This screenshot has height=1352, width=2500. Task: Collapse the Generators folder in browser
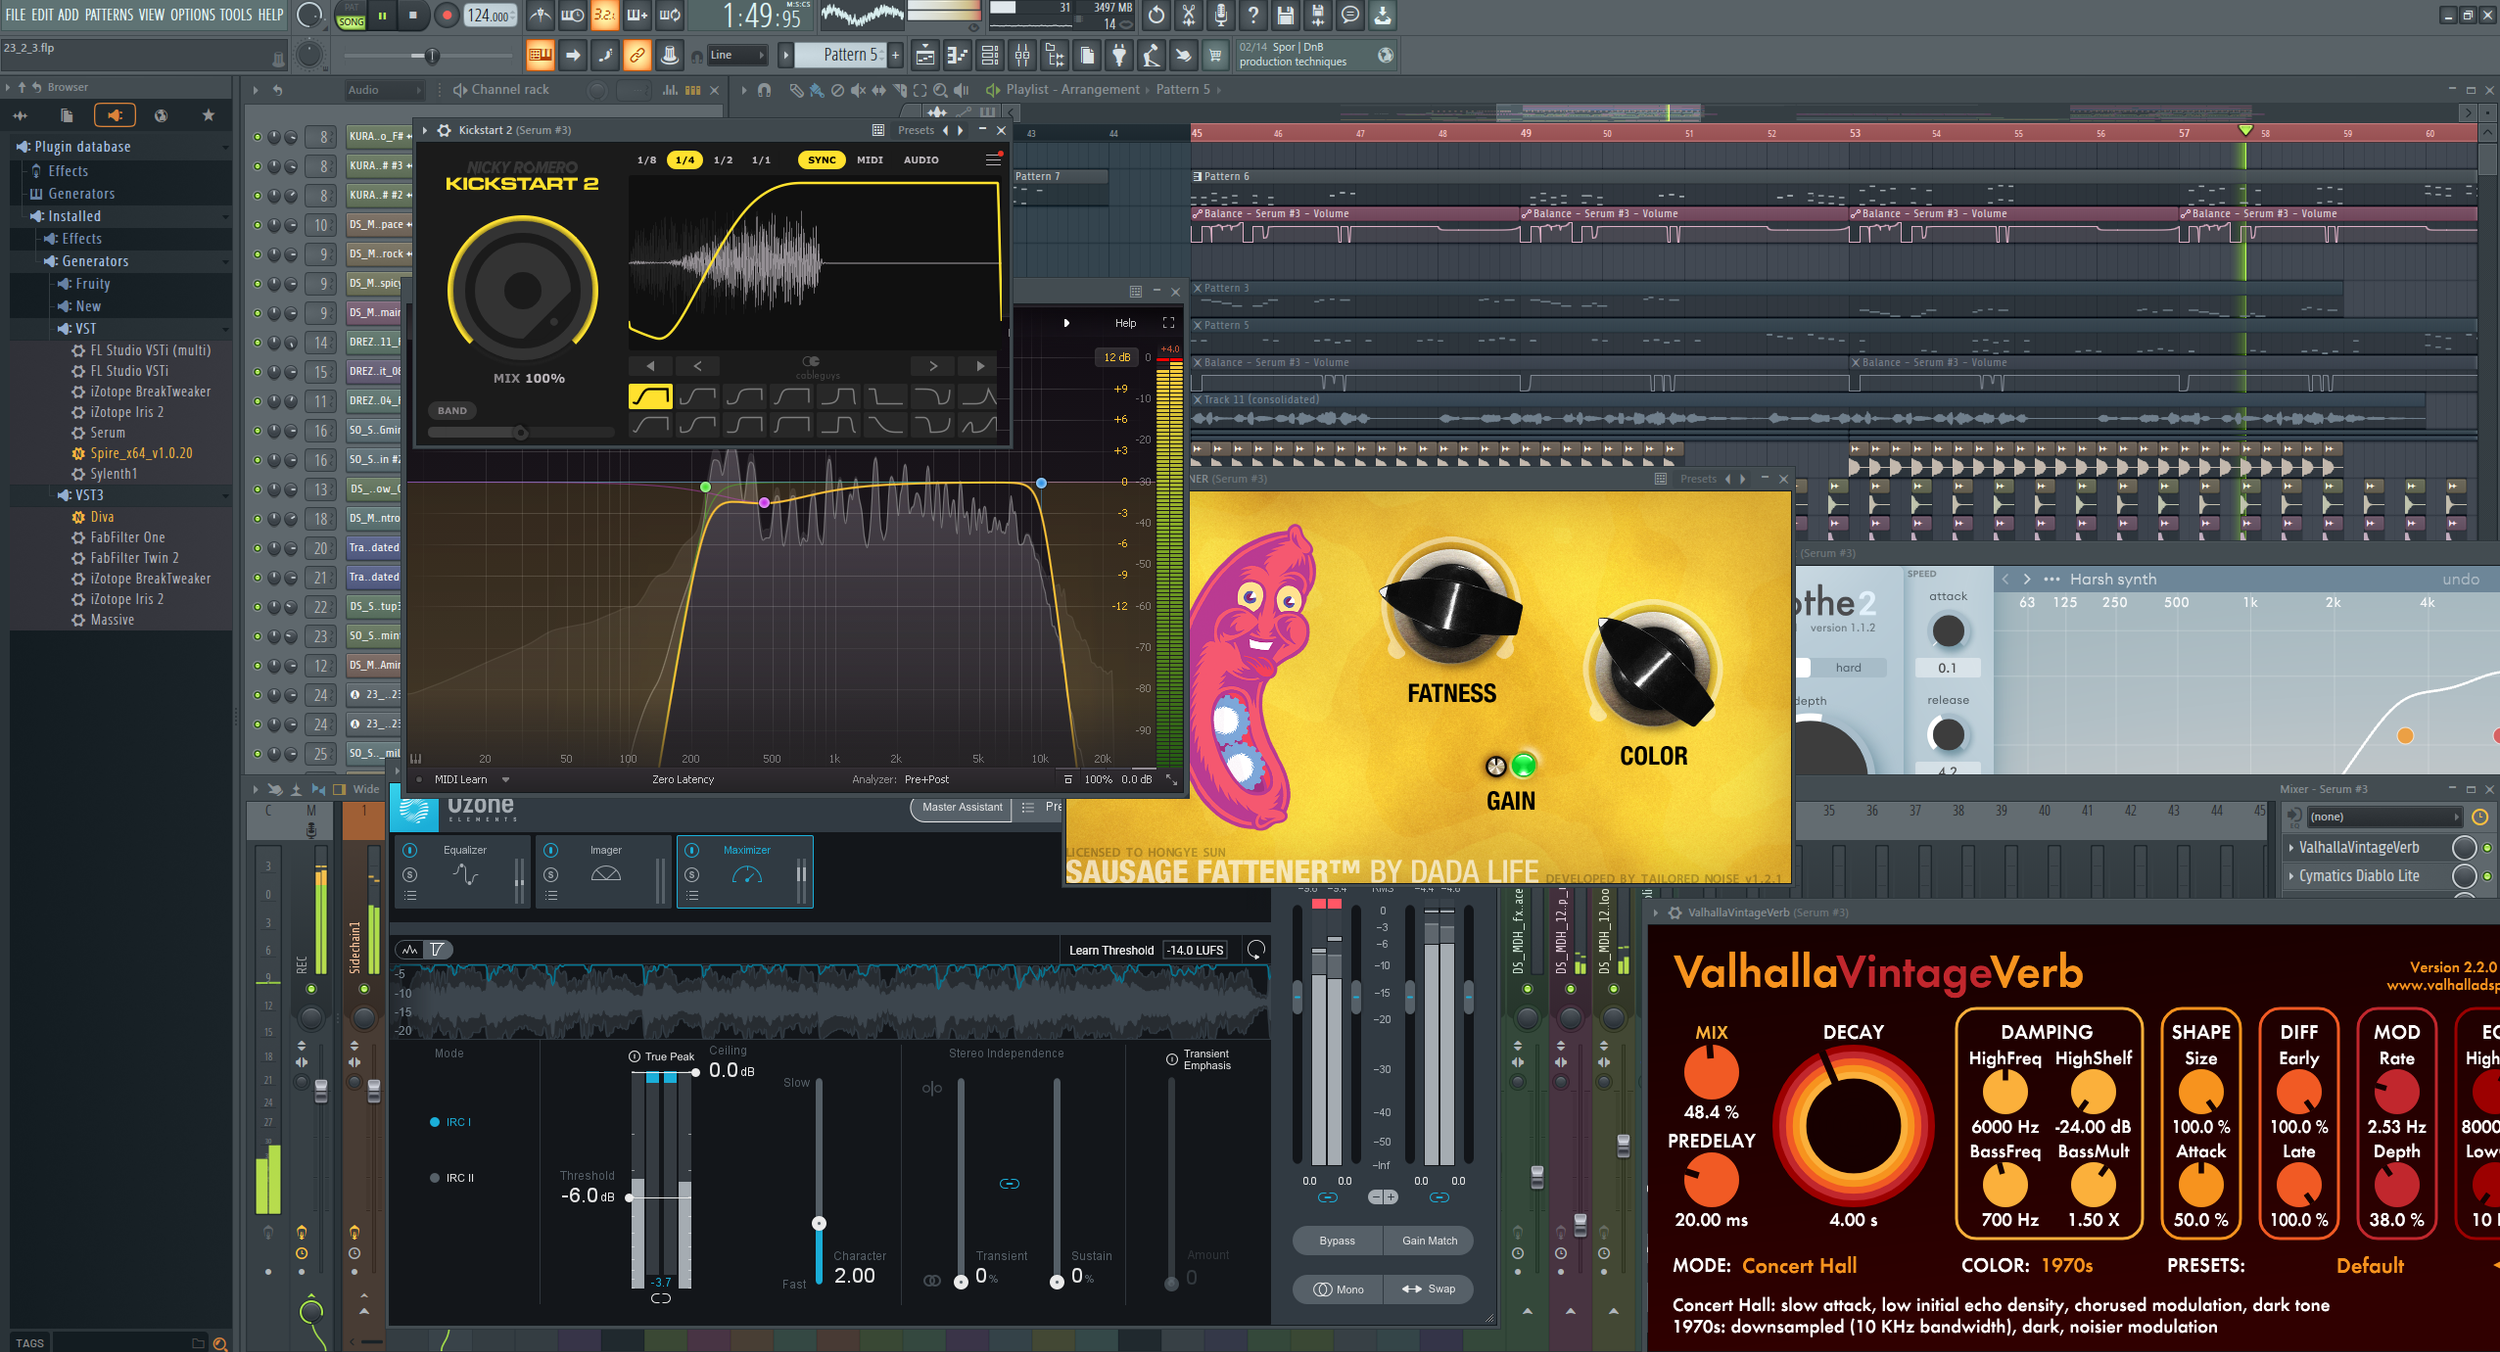(x=95, y=261)
